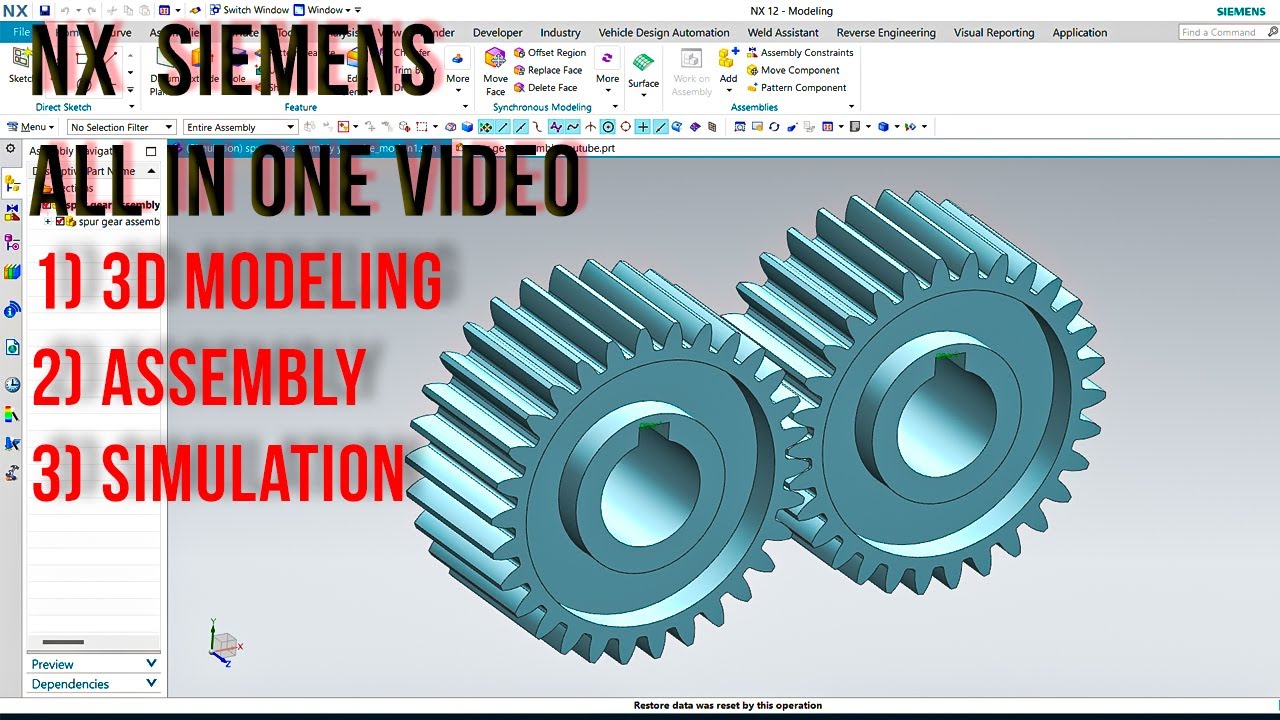Click the Undo arrow icon
The image size is (1280, 720).
click(64, 10)
